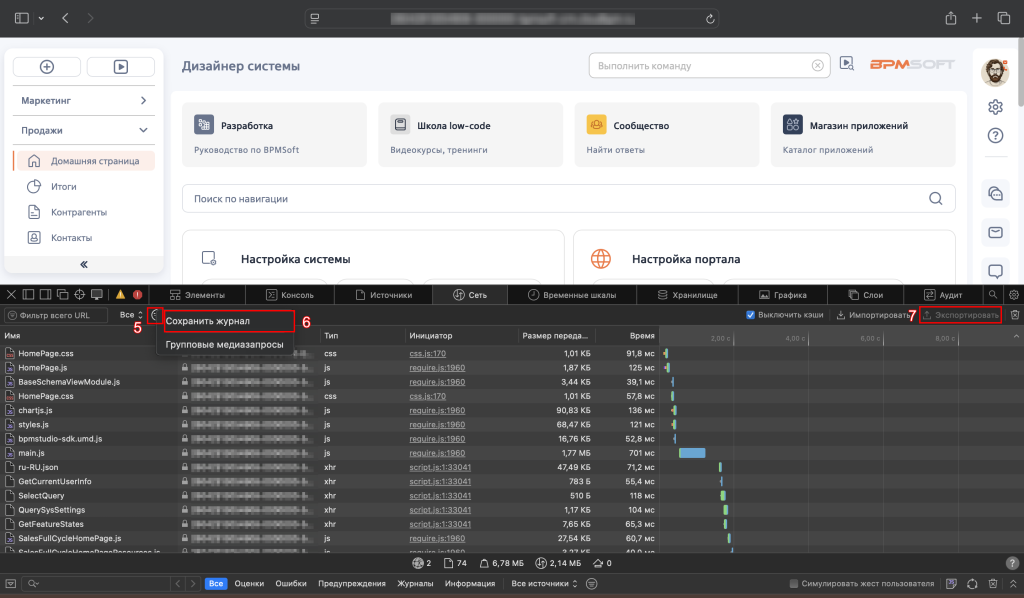Reload page using the address bar icon
Screen dimensions: 1024x598
(x=710, y=19)
